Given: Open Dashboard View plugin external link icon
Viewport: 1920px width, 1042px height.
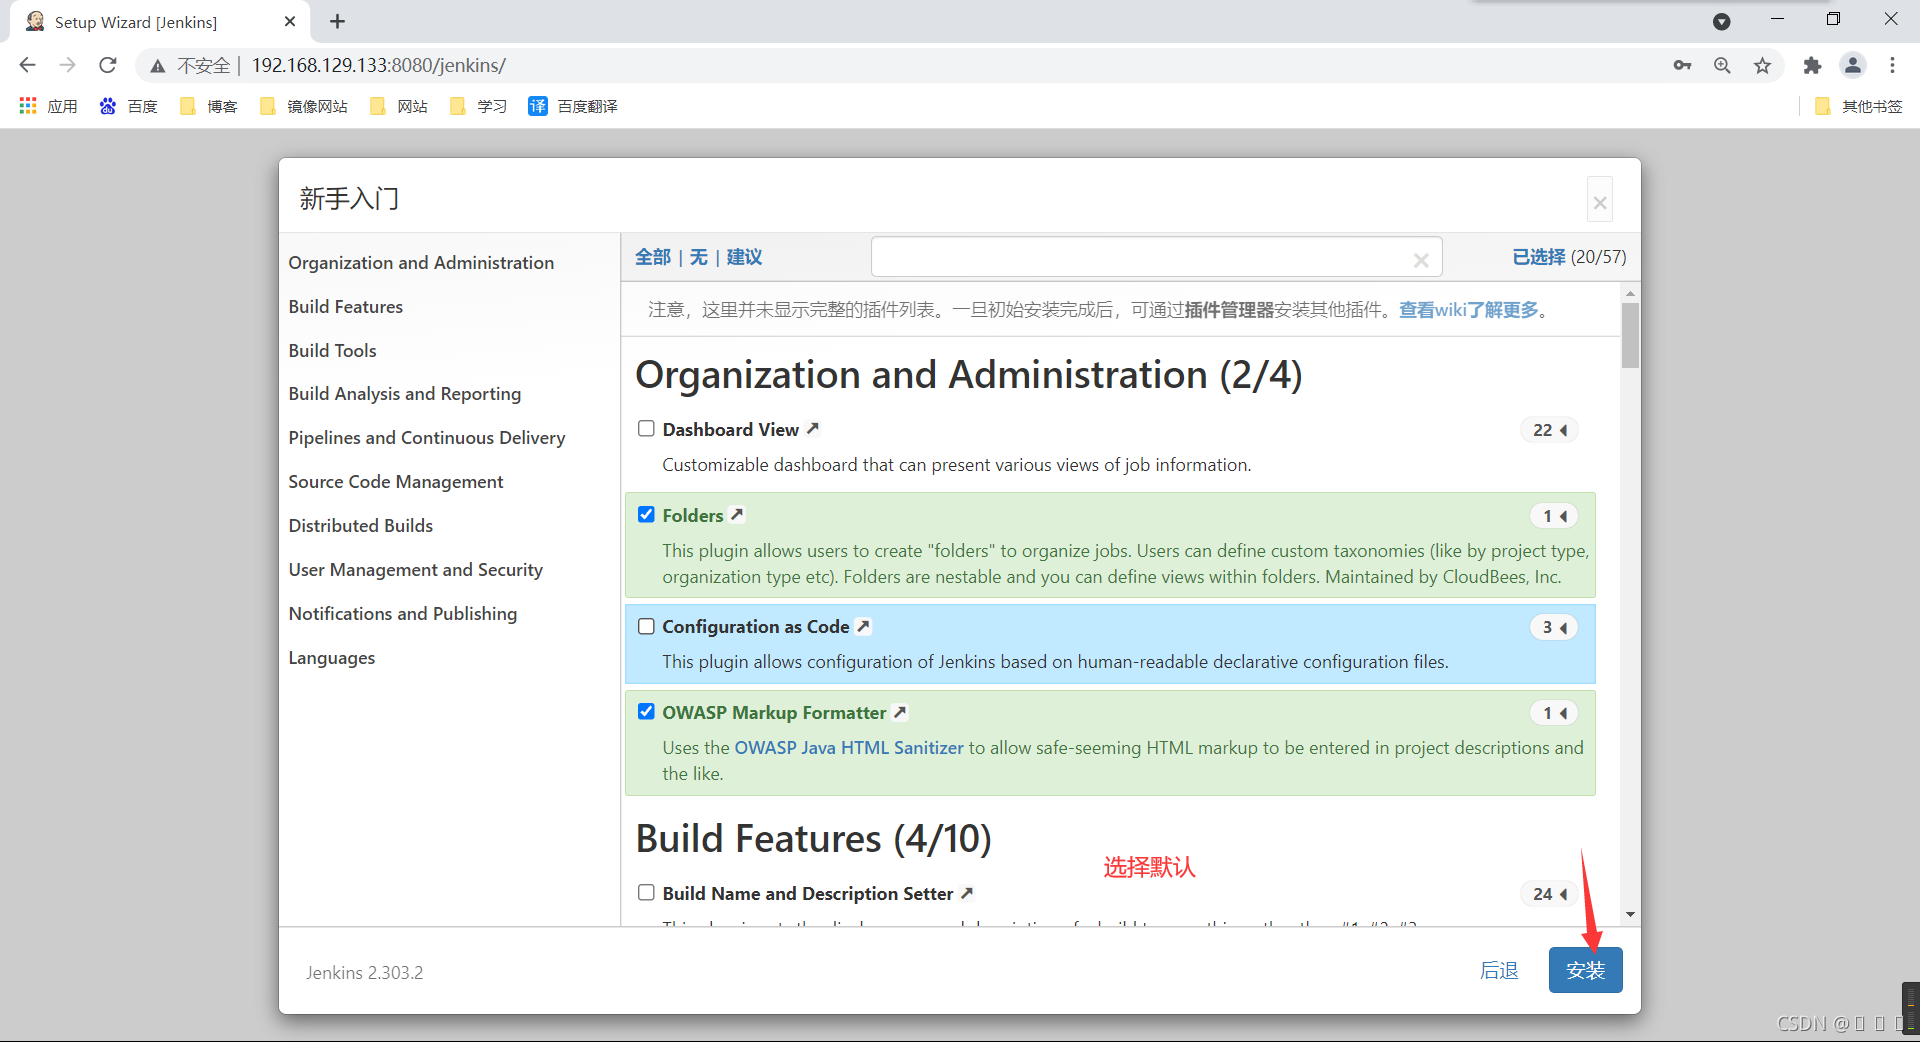Looking at the screenshot, I should point(813,428).
